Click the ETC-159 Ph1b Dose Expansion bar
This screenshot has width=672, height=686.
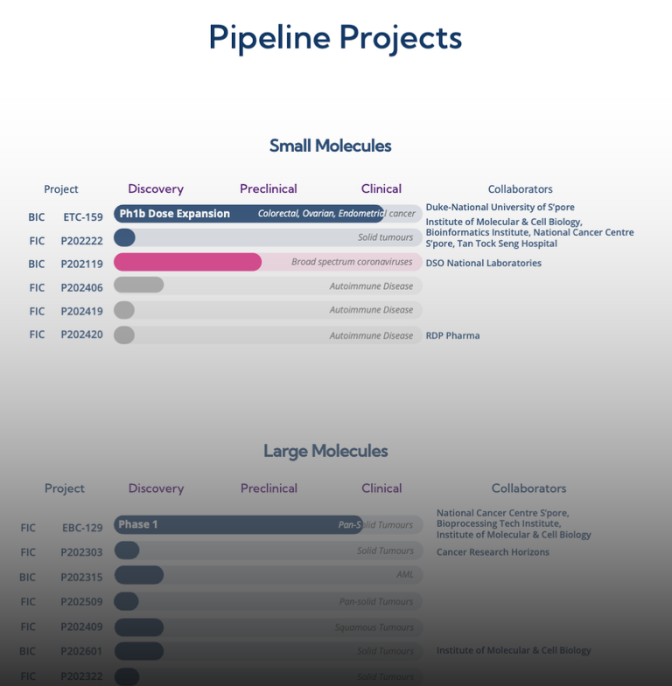pyautogui.click(x=248, y=214)
